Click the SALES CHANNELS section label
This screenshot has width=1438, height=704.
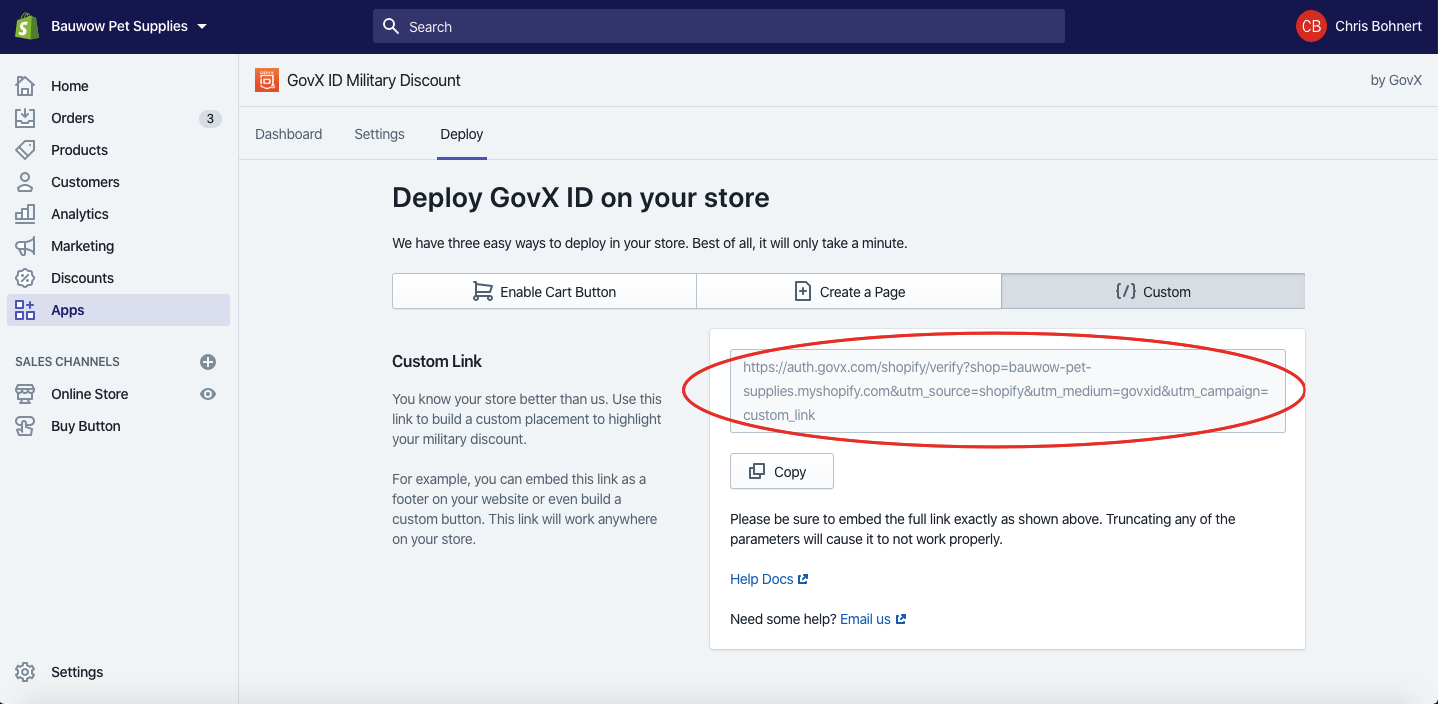pyautogui.click(x=67, y=362)
